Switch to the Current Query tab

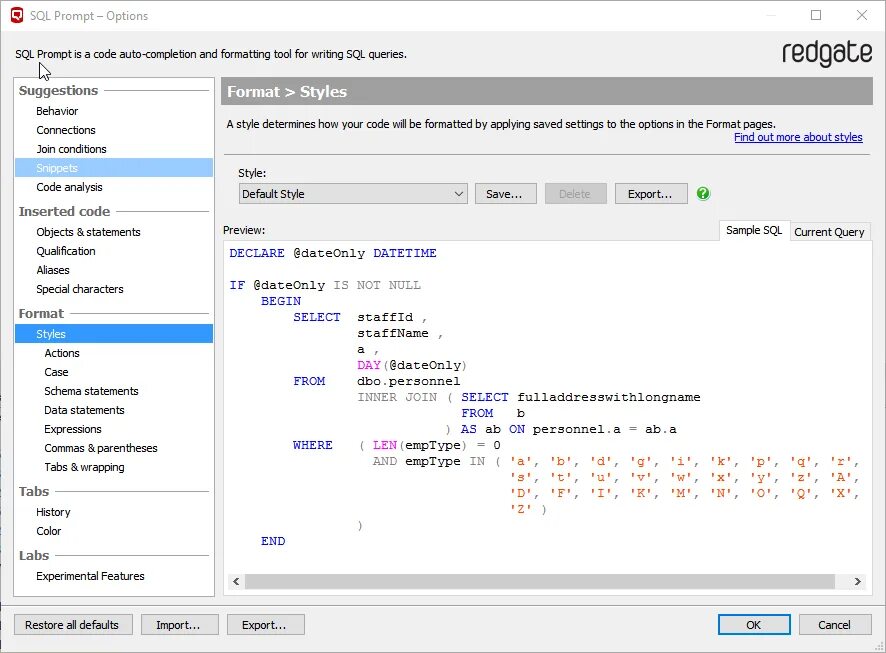pyautogui.click(x=829, y=232)
